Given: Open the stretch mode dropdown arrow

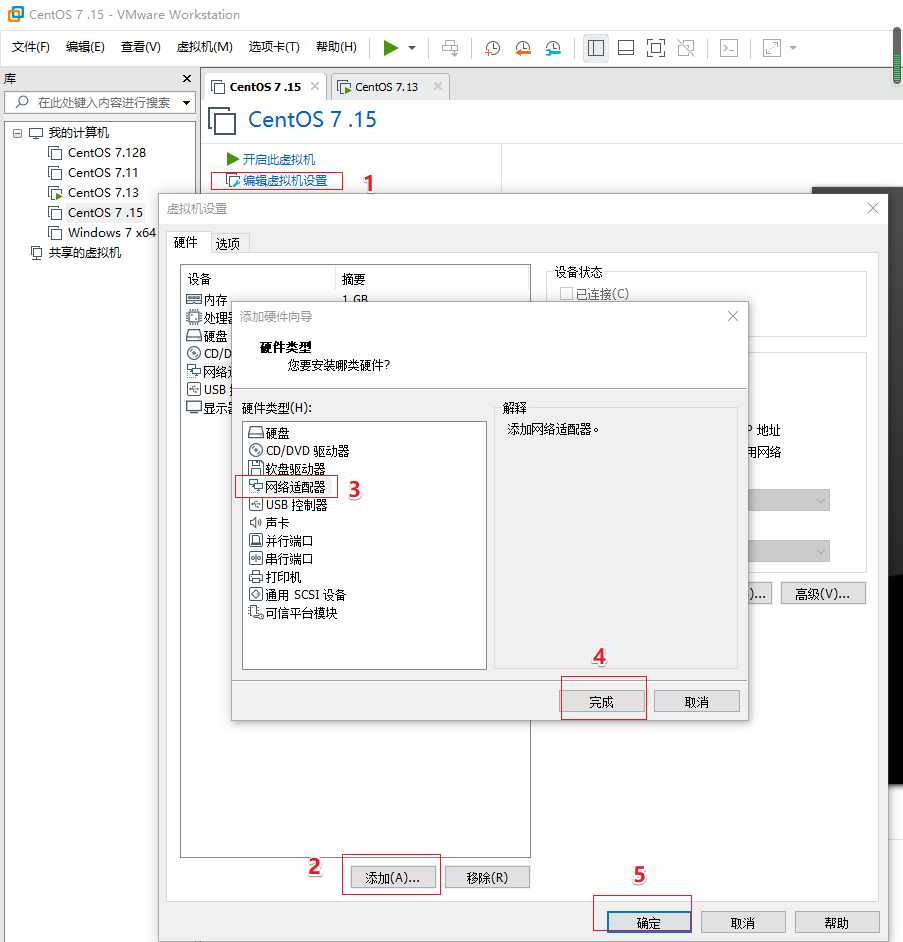Looking at the screenshot, I should click(791, 47).
